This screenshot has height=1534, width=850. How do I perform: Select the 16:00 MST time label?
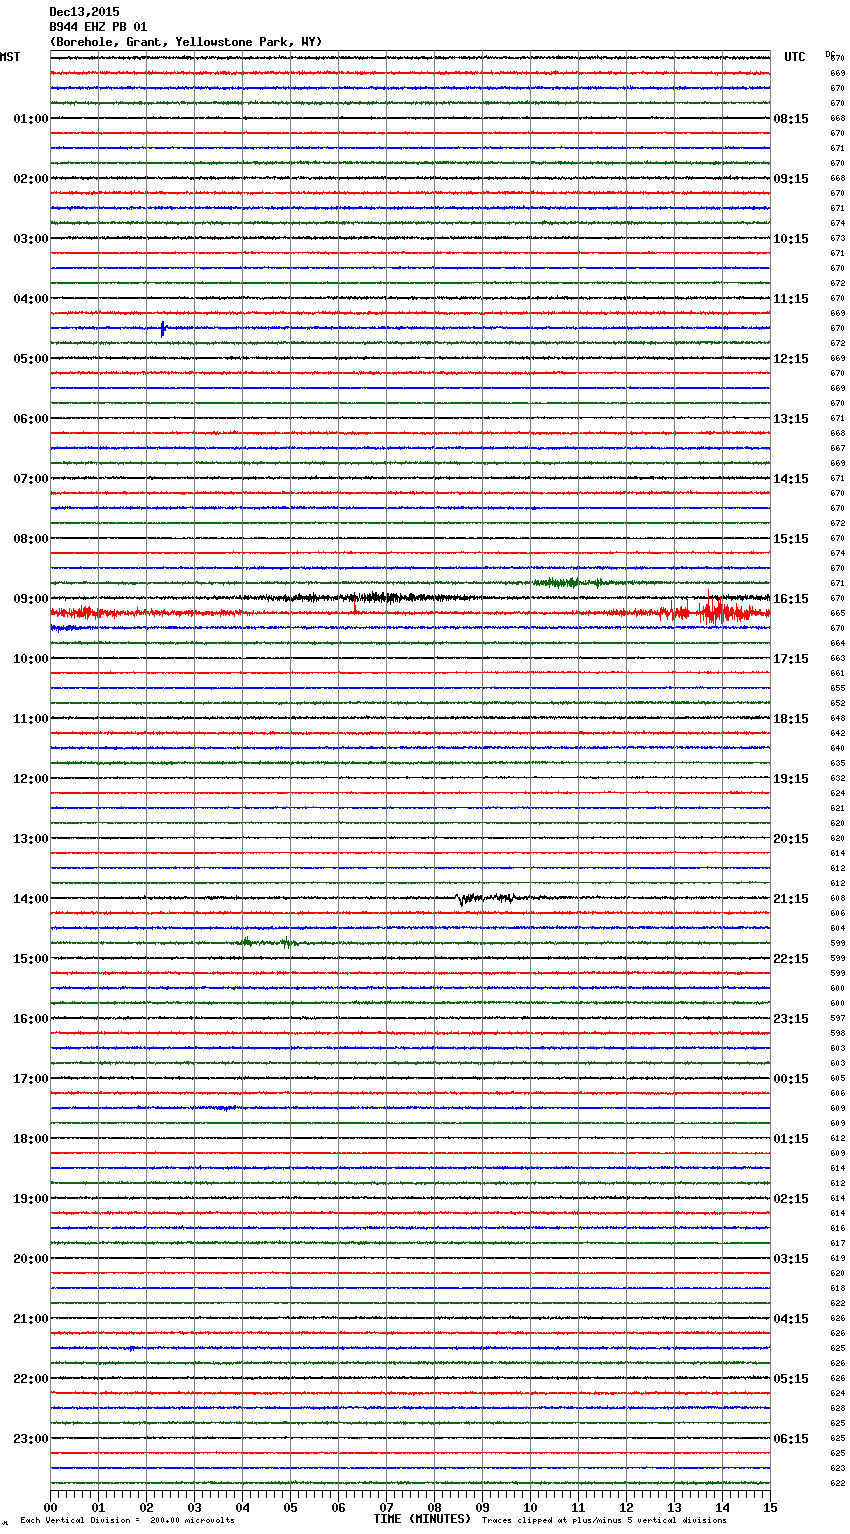click(31, 1019)
